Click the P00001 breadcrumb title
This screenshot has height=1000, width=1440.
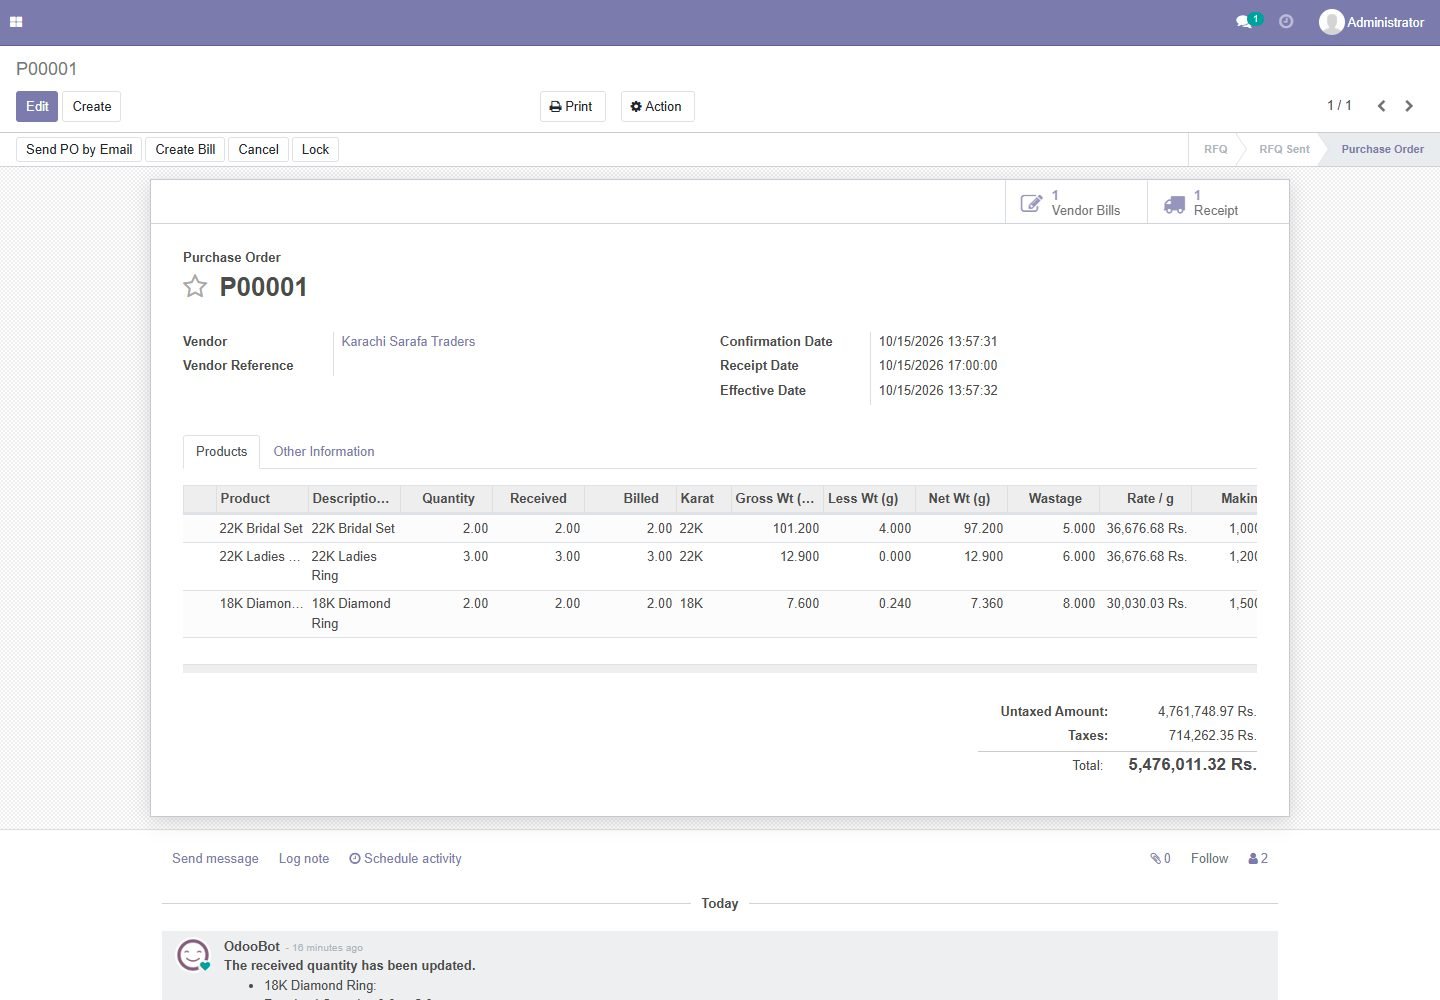46,68
